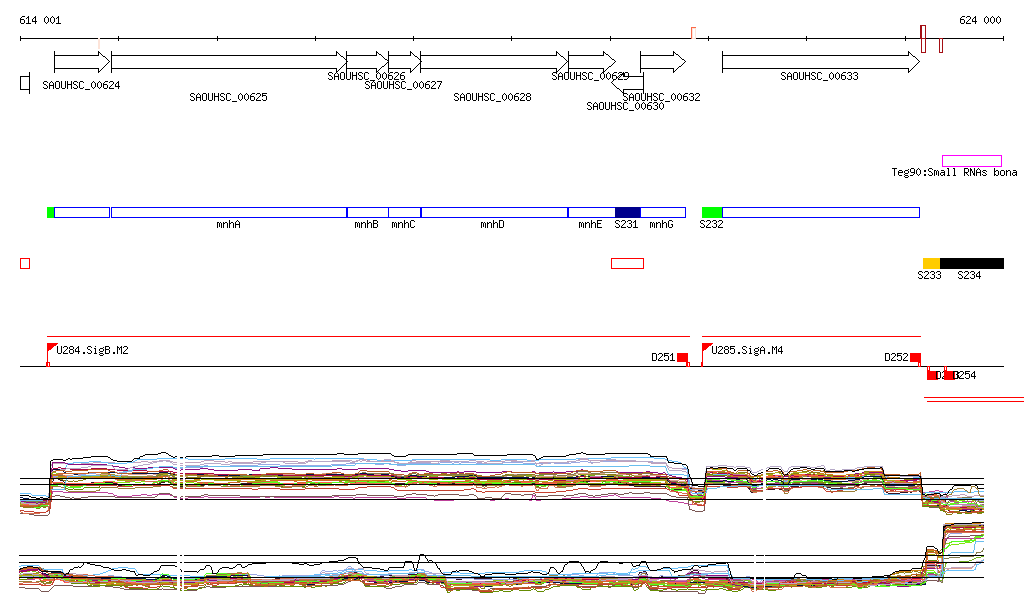Click the dark blue S231 segment
The width and height of the screenshot is (1024, 611).
(x=627, y=212)
